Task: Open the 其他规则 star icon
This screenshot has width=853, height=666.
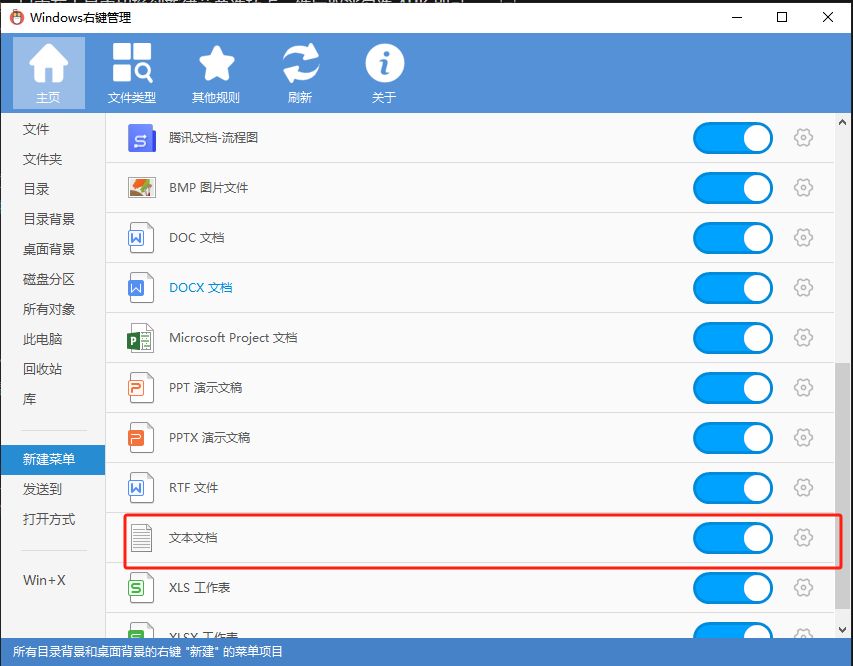Action: tap(216, 73)
